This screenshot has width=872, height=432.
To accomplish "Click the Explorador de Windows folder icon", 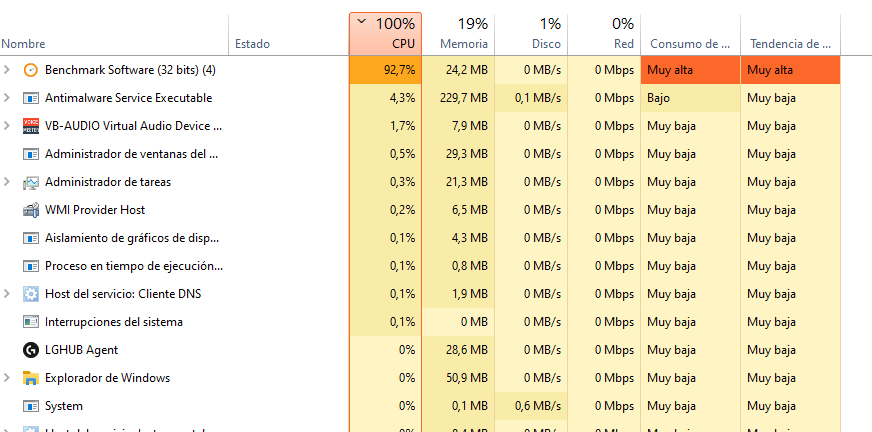I will pos(31,378).
